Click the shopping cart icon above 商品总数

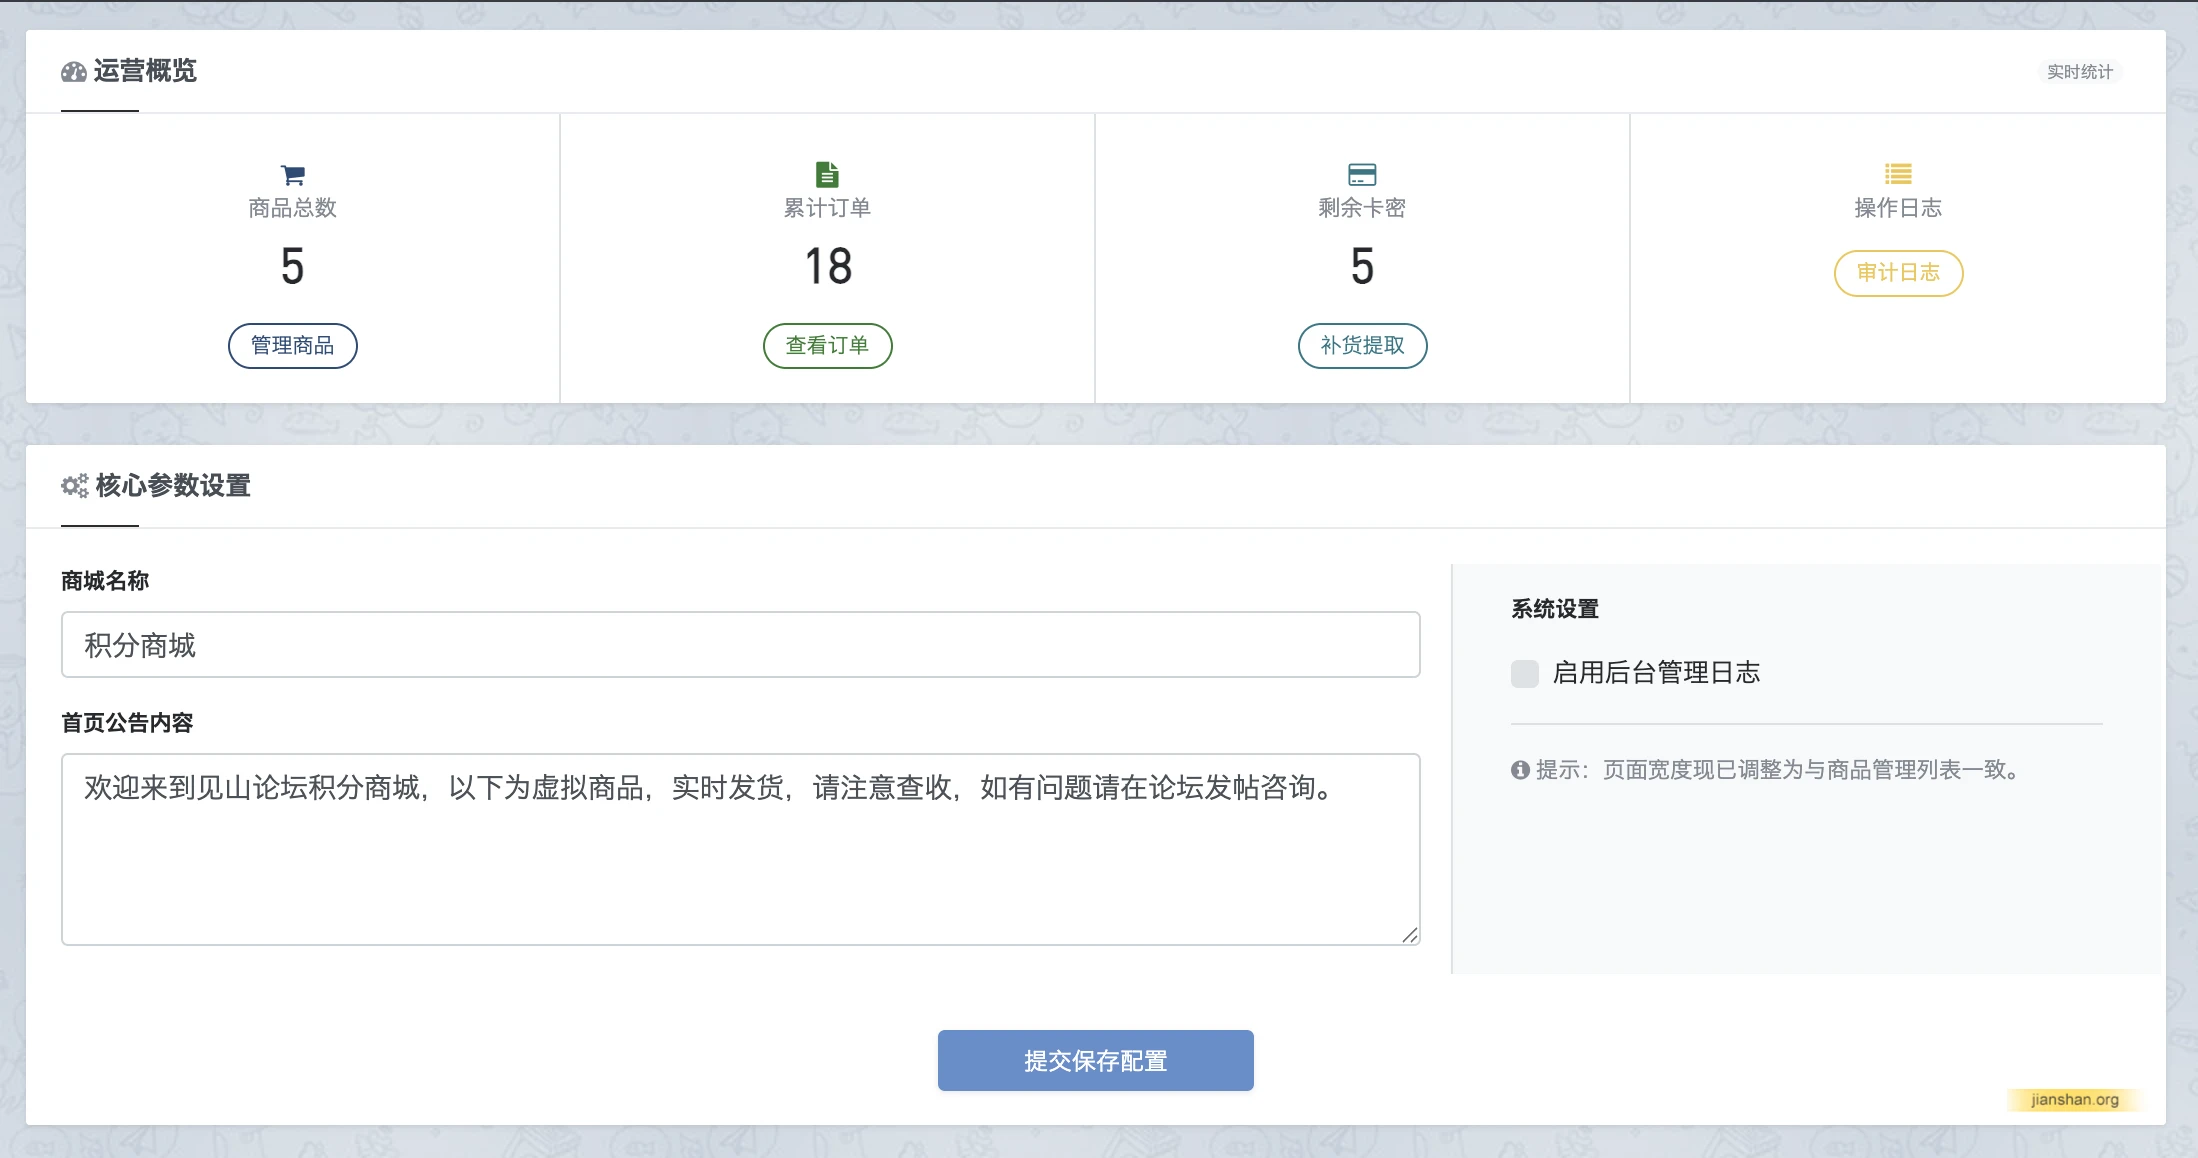pyautogui.click(x=293, y=175)
